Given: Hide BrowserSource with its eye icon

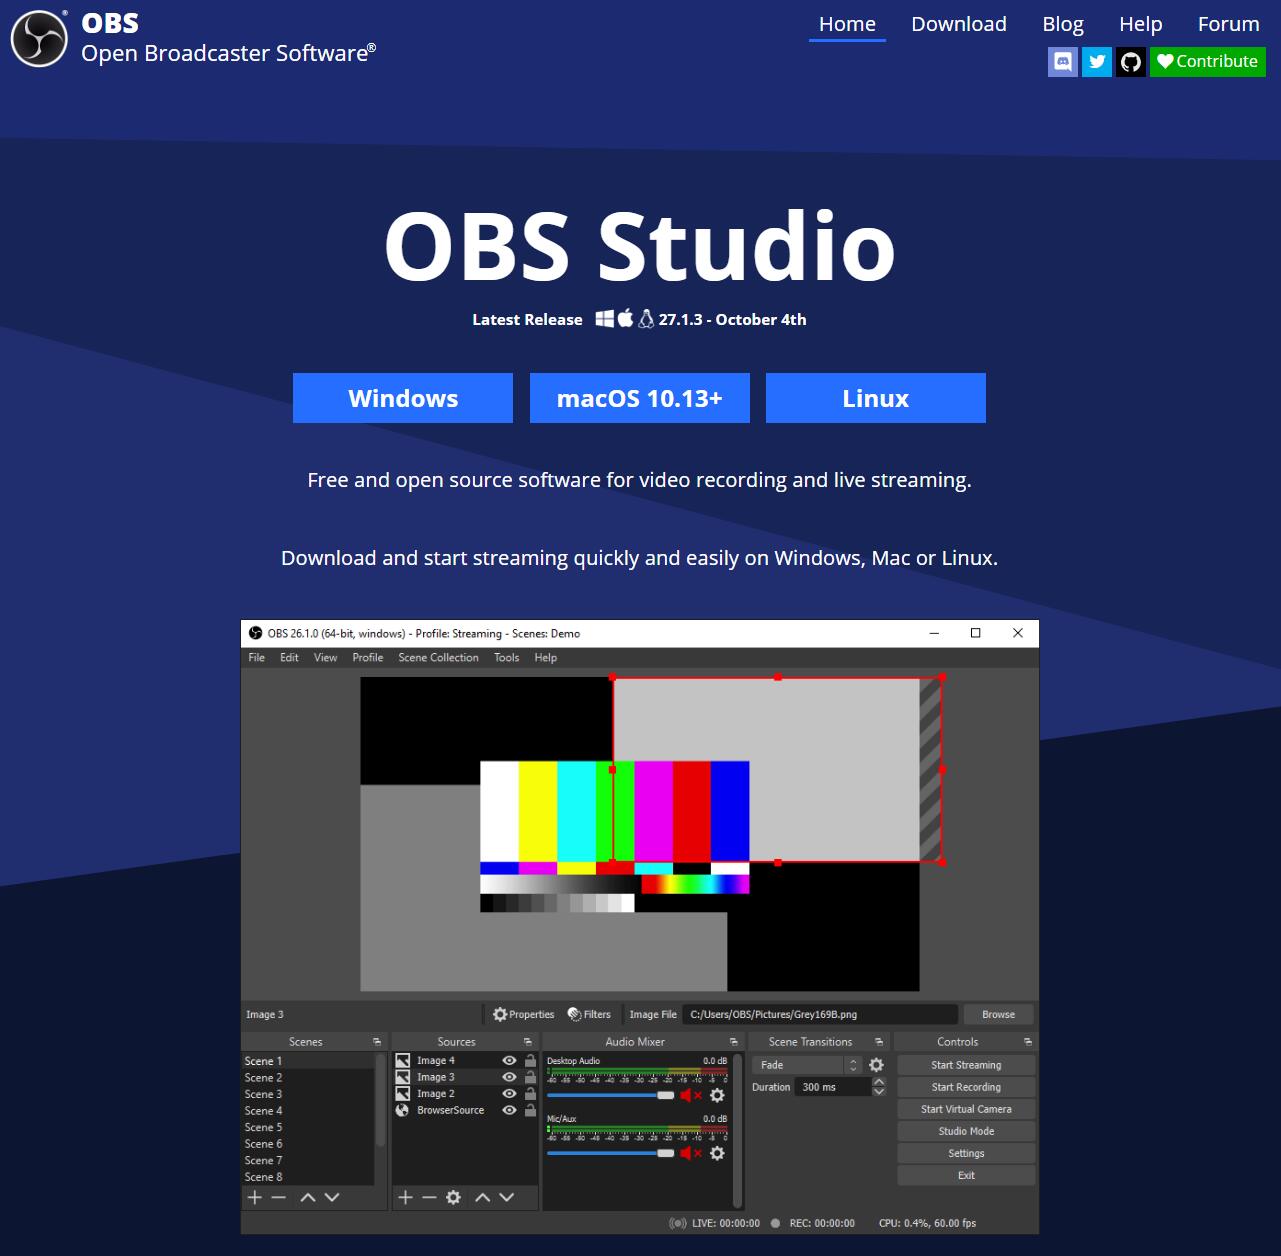Looking at the screenshot, I should (x=509, y=1110).
